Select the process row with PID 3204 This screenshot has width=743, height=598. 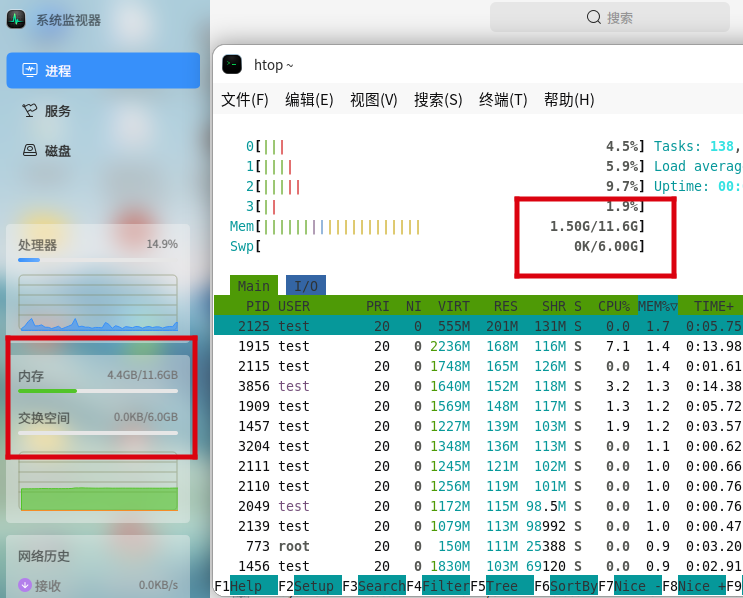point(479,446)
